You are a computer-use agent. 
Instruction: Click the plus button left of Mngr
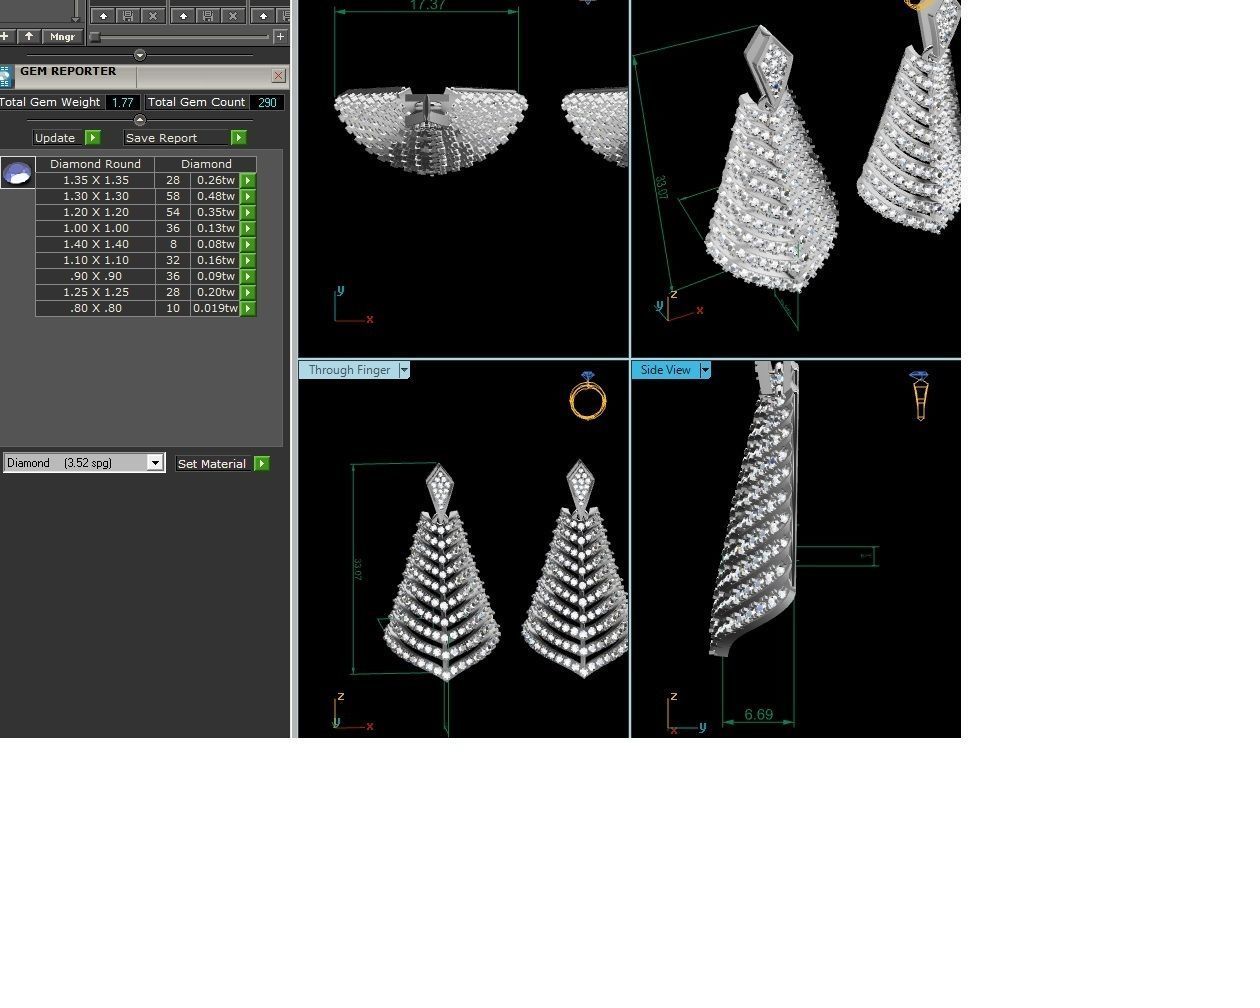point(5,36)
